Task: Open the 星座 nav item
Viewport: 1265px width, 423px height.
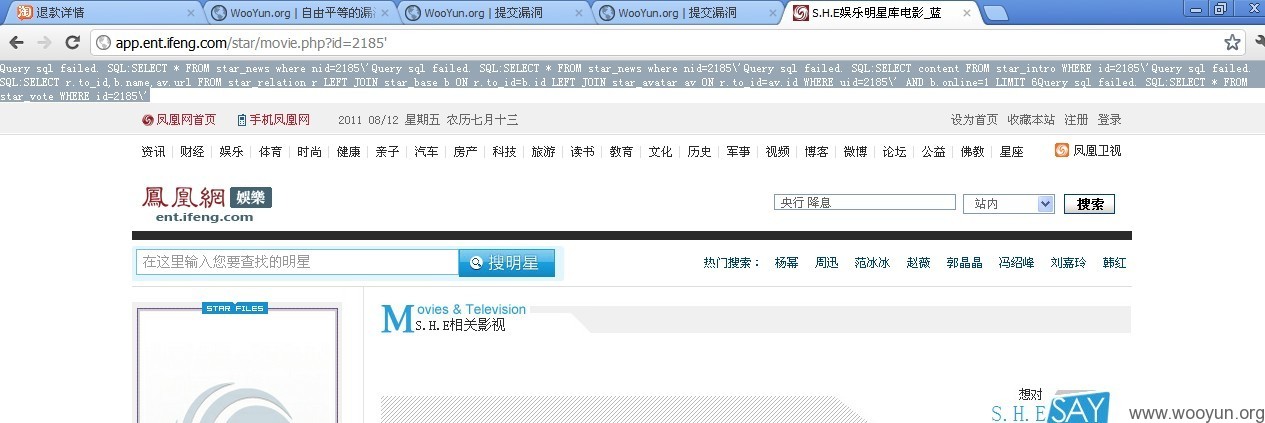Action: (x=1011, y=152)
